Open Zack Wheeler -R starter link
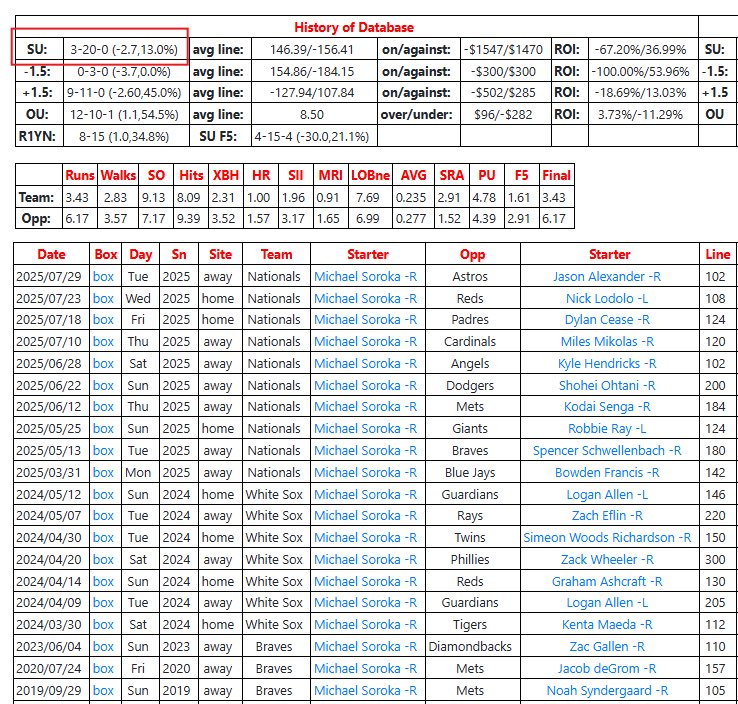 607,560
